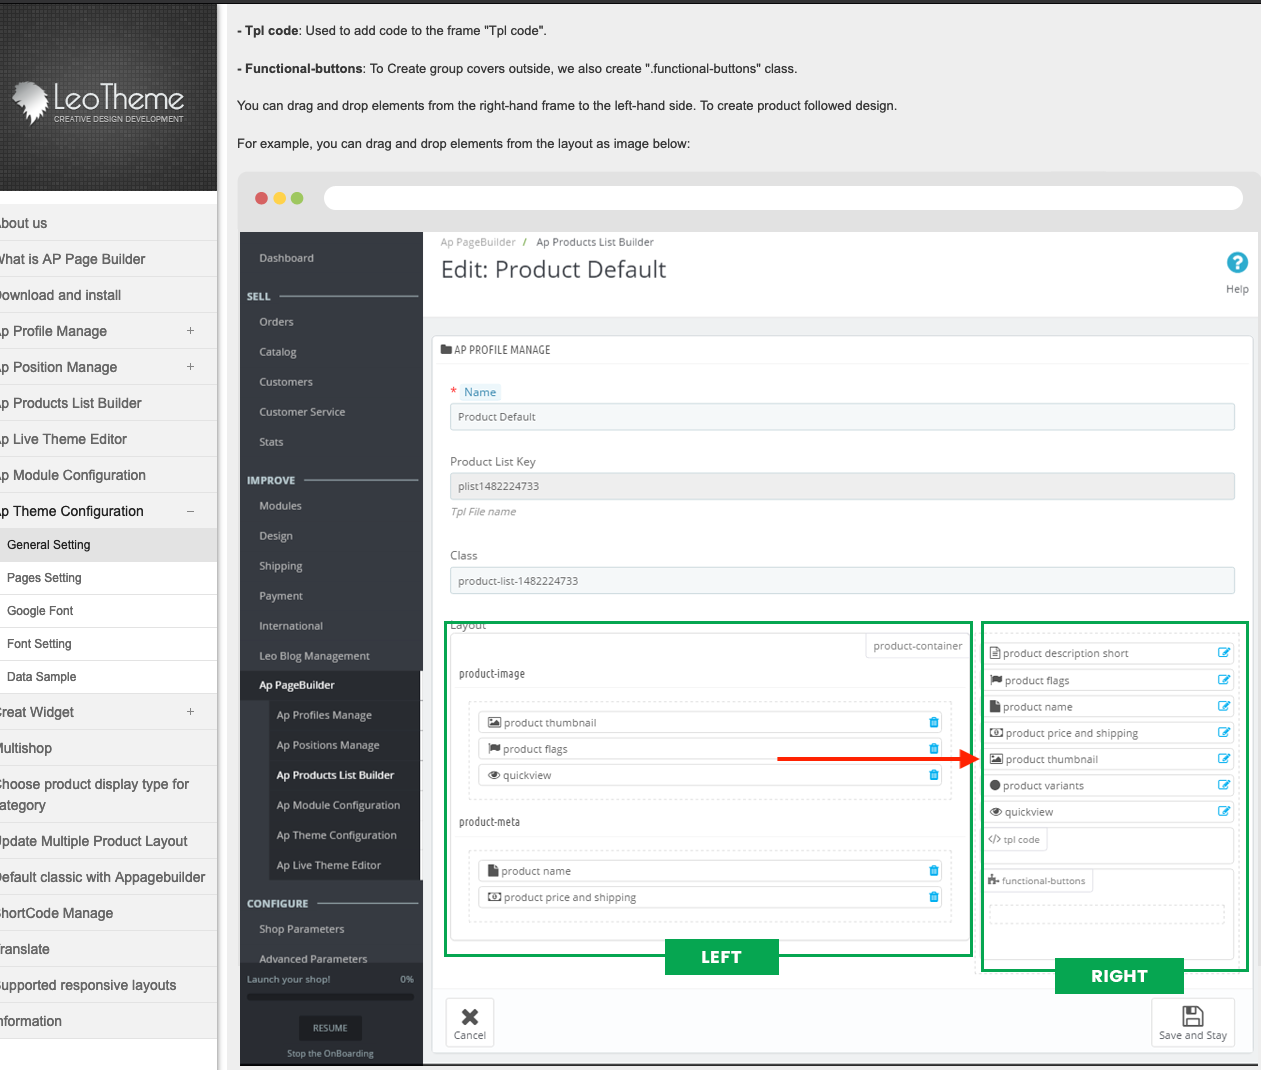Screen dimensions: 1261x1070
Task: Collapse Ap Theme Configuration with minus
Action: click(x=190, y=511)
